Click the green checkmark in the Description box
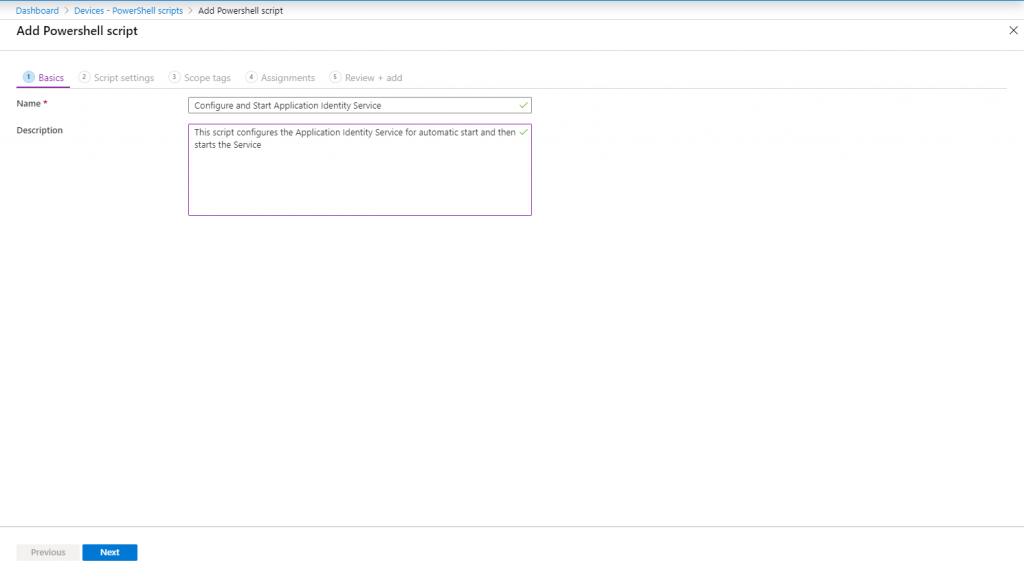The width and height of the screenshot is (1024, 578). click(523, 132)
